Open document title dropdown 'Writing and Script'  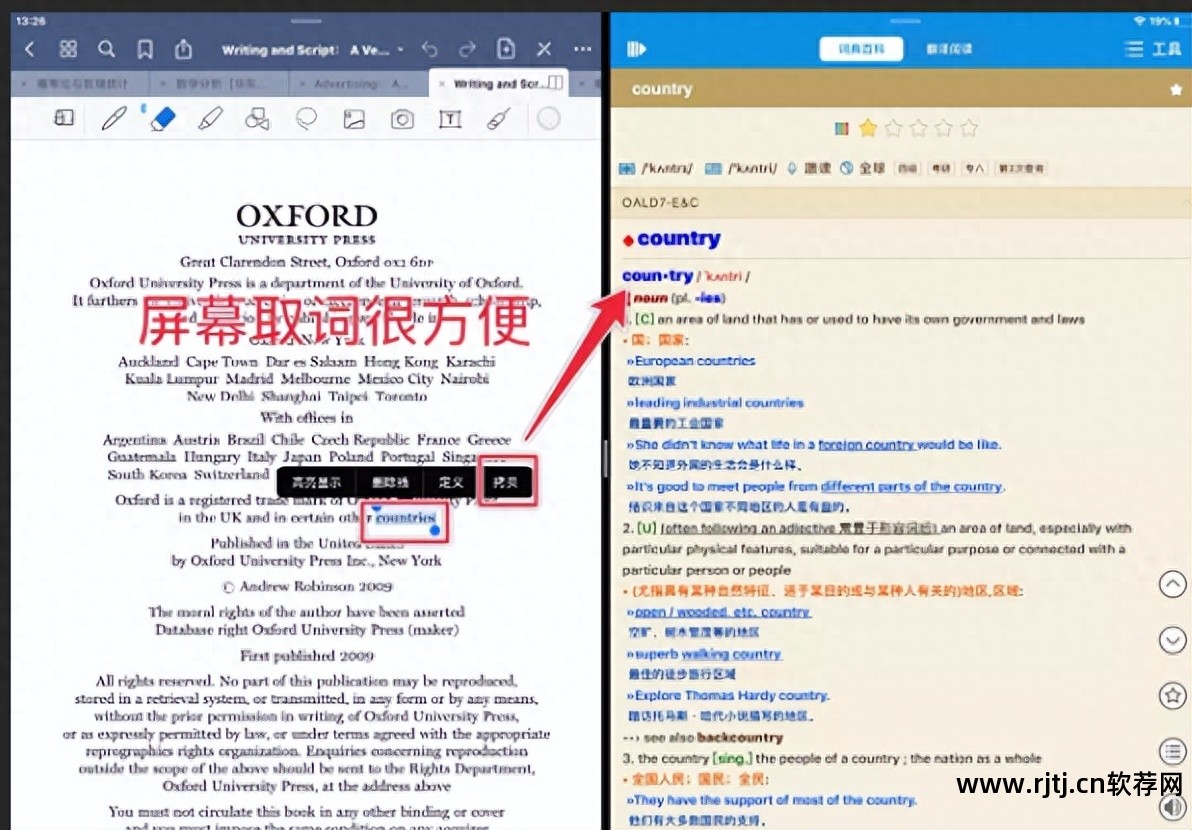pyautogui.click(x=312, y=50)
